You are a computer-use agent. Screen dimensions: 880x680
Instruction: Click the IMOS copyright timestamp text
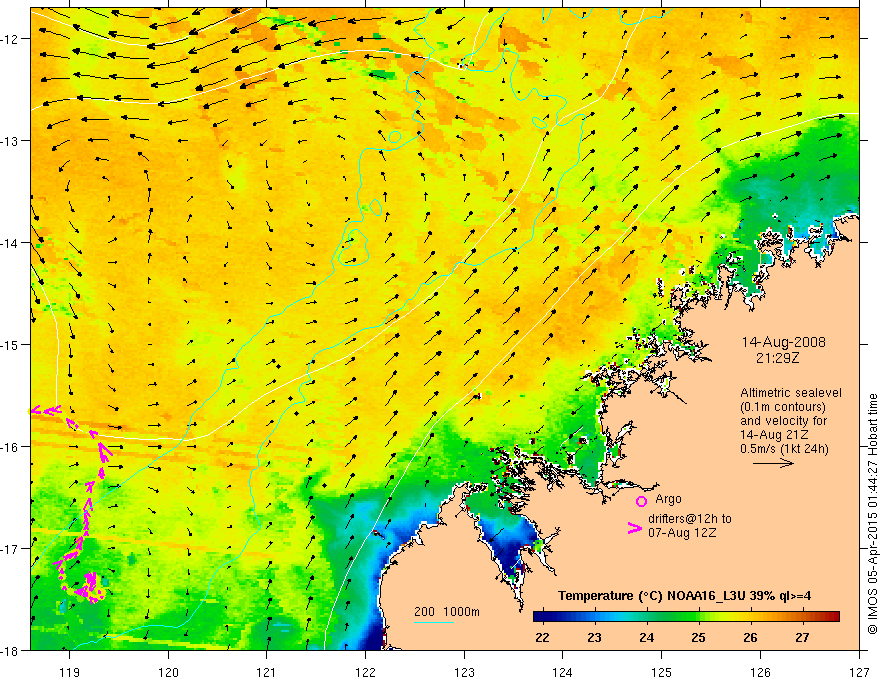coord(872,514)
